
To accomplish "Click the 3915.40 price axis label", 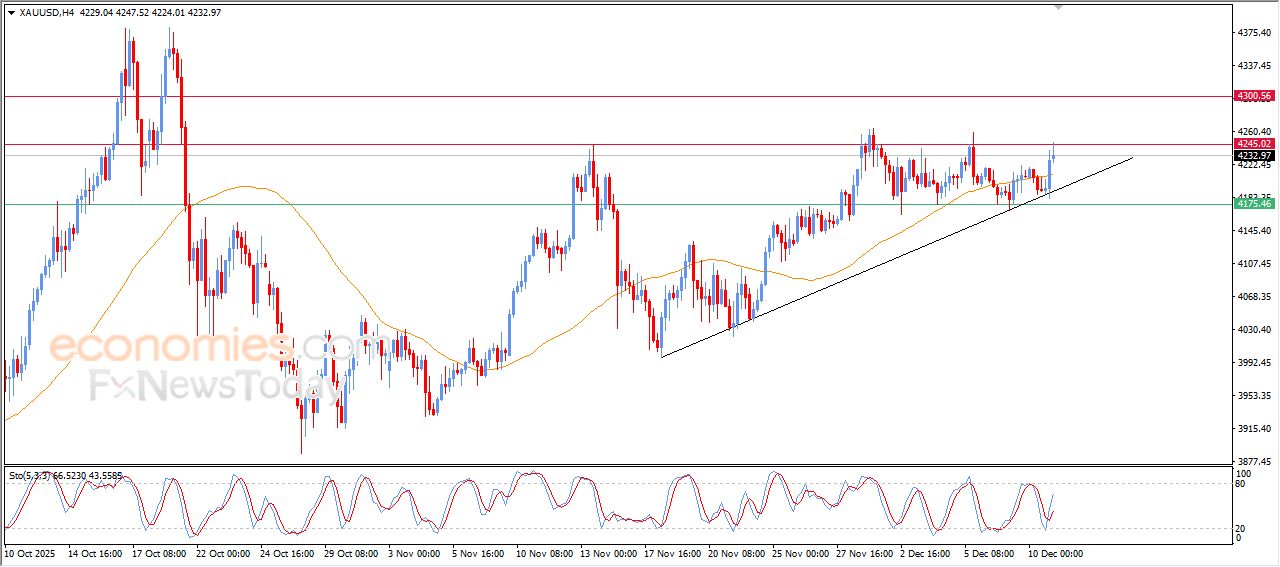I will (x=1254, y=429).
